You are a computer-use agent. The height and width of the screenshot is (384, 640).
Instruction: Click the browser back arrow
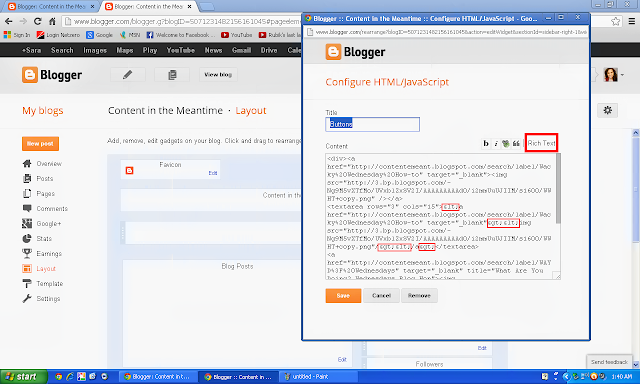pos(9,21)
